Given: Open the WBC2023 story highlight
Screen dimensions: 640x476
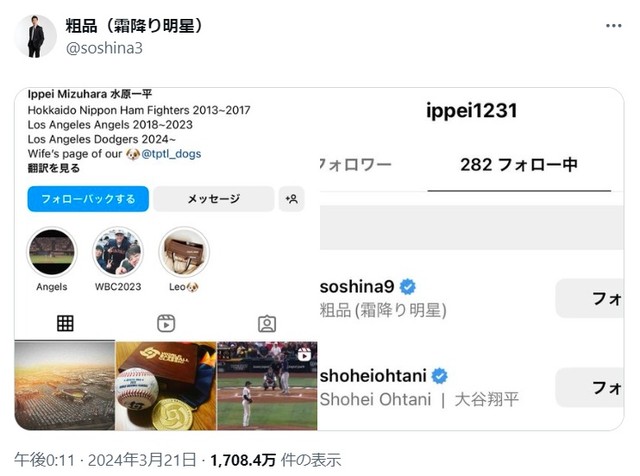Looking at the screenshot, I should click(x=118, y=252).
